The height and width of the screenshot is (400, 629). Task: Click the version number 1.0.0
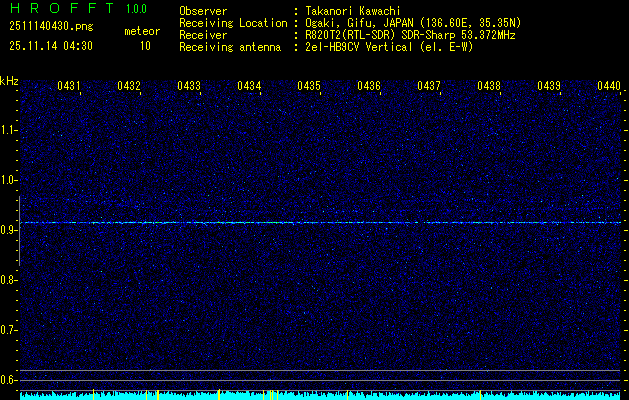tap(136, 8)
